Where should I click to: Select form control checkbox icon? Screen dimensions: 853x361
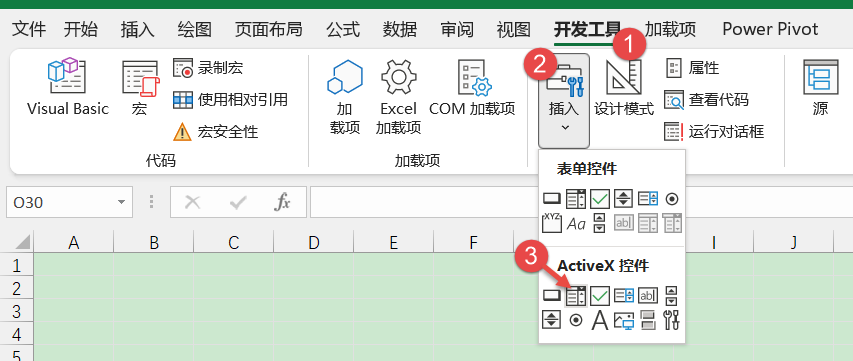(599, 199)
